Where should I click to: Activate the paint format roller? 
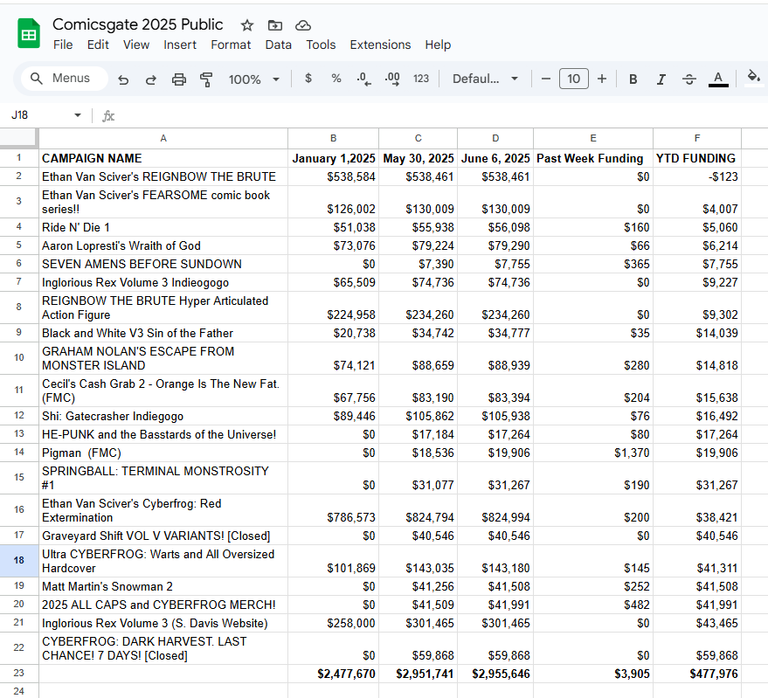[x=206, y=79]
